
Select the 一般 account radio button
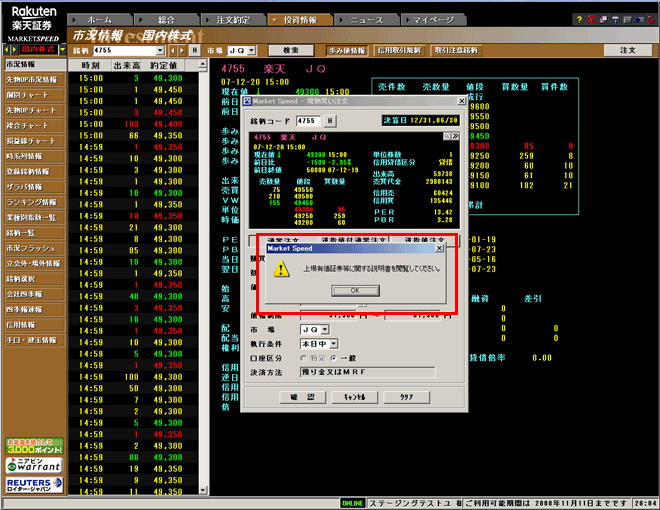335,357
